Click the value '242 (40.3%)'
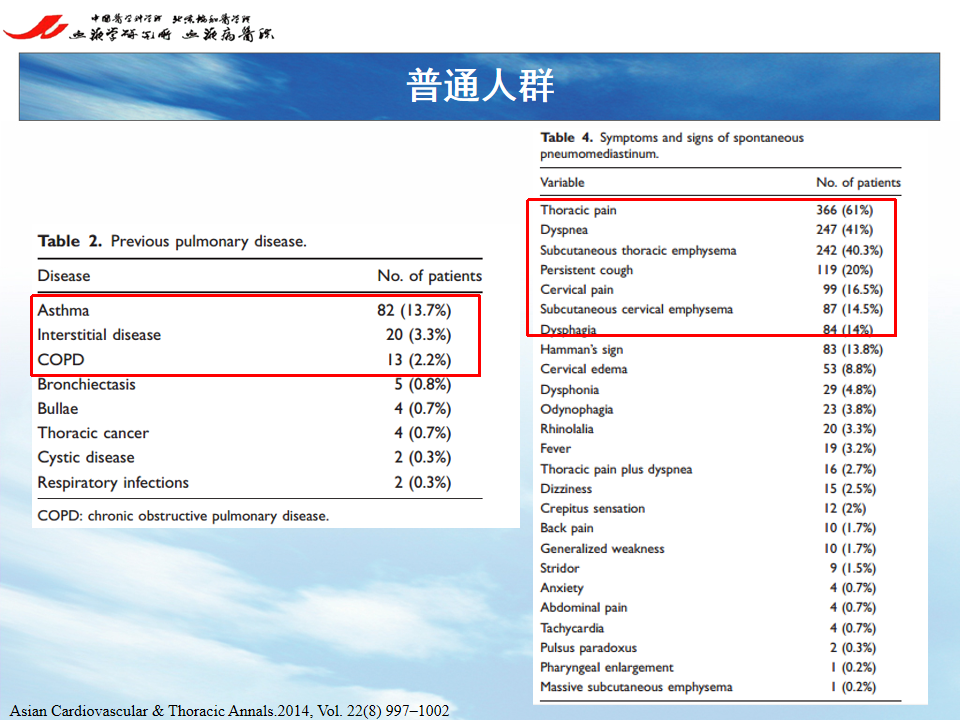The image size is (960, 720). coord(849,250)
